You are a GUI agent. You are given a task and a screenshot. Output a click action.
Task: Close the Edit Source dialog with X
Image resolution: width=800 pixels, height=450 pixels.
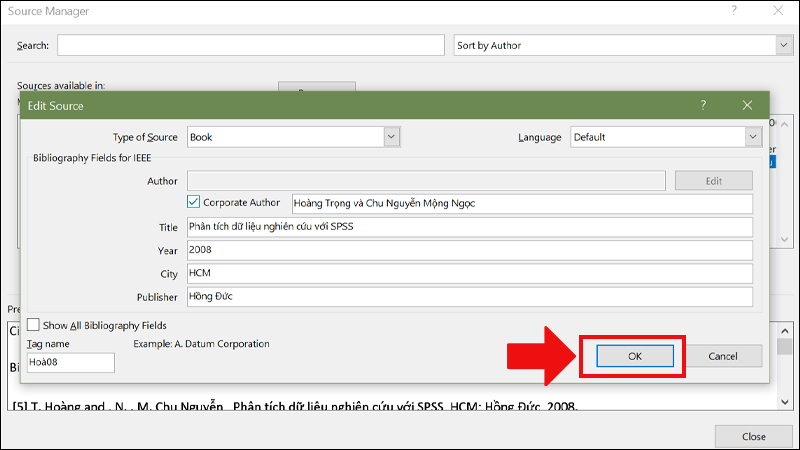(x=747, y=105)
